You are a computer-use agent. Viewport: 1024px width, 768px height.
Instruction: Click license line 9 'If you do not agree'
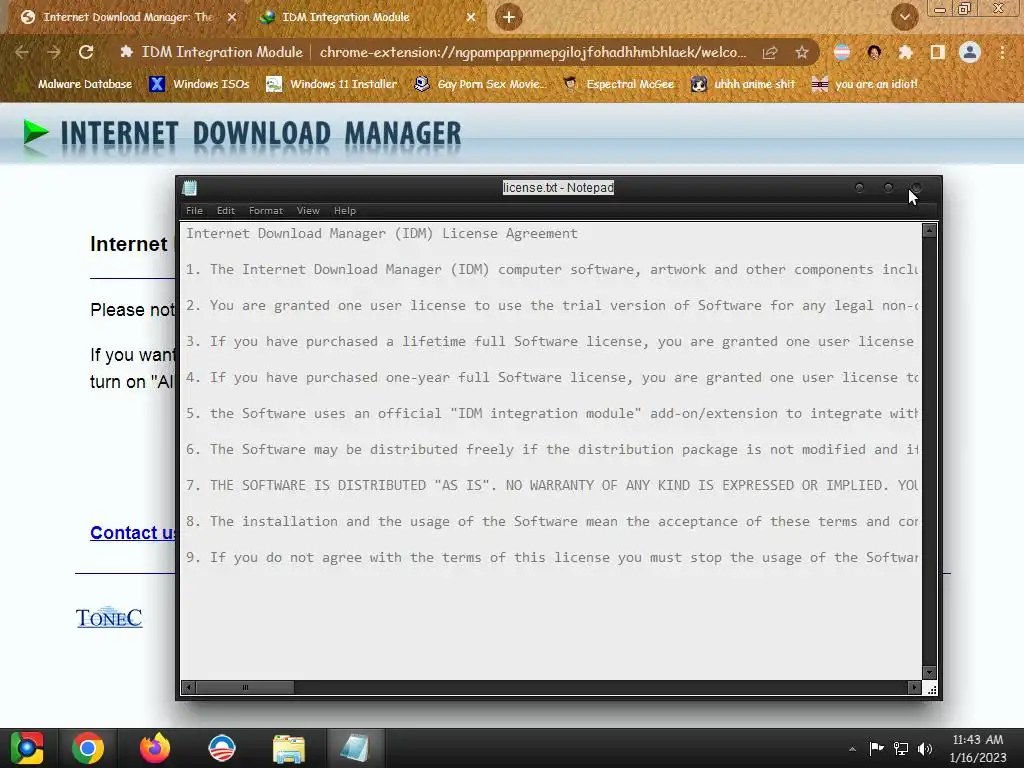[552, 557]
